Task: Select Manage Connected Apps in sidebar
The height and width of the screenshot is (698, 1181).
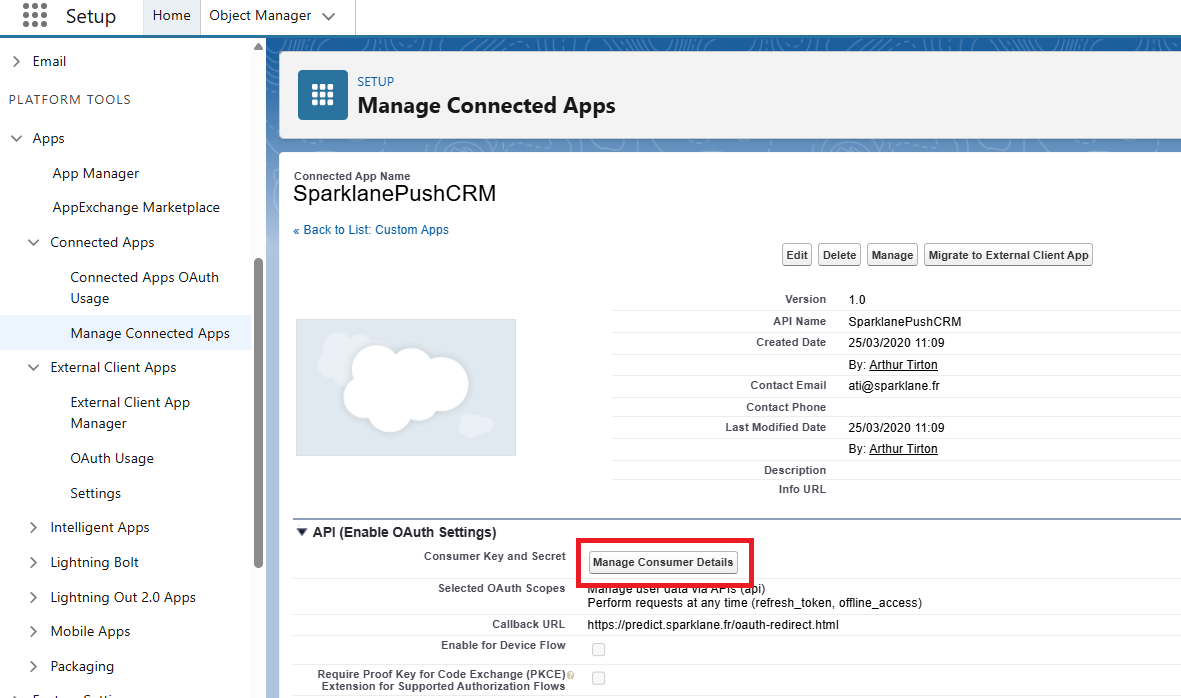Action: point(150,334)
